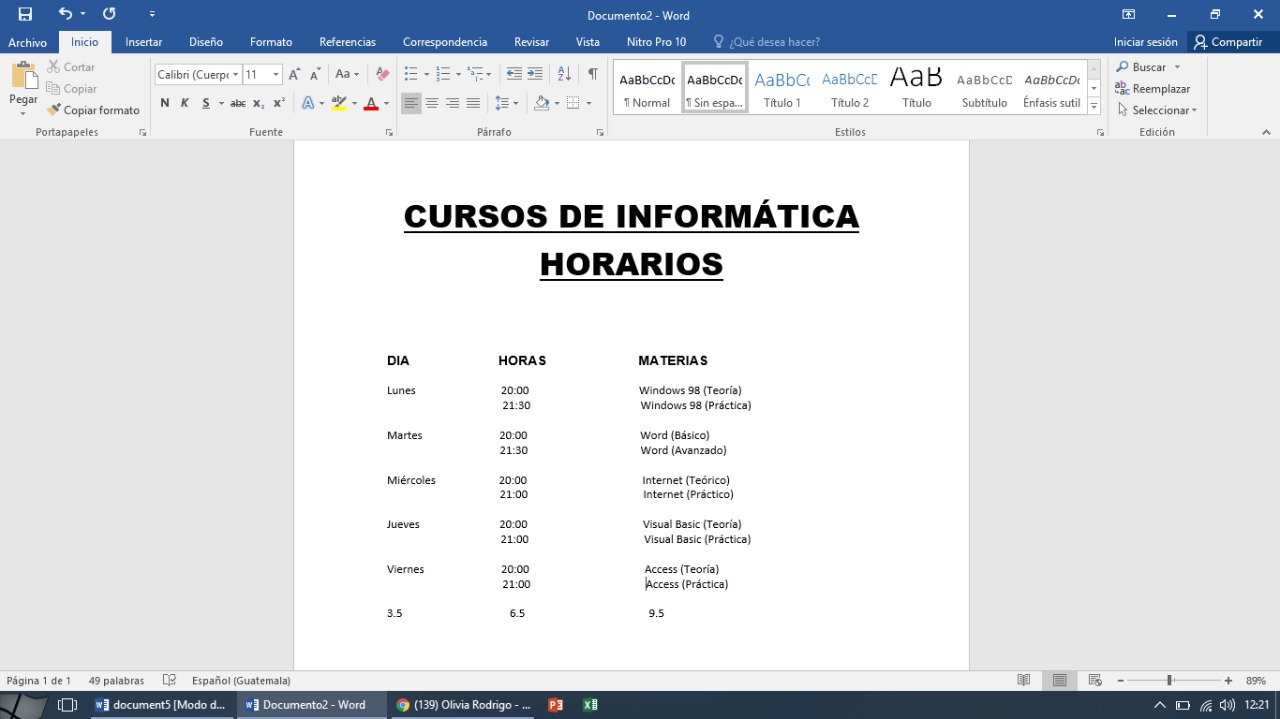Click the ¿Qué desea hacer? search box
Image resolution: width=1280 pixels, height=719 pixels.
pyautogui.click(x=767, y=42)
